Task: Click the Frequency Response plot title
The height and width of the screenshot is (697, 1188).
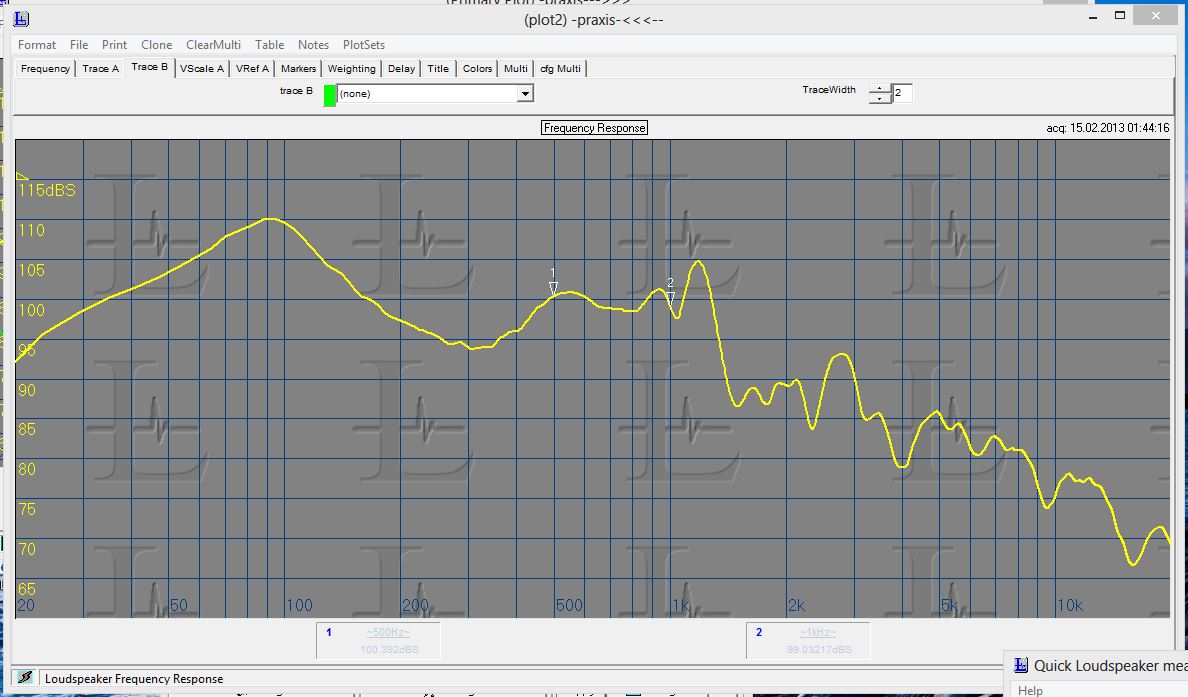Action: (594, 128)
